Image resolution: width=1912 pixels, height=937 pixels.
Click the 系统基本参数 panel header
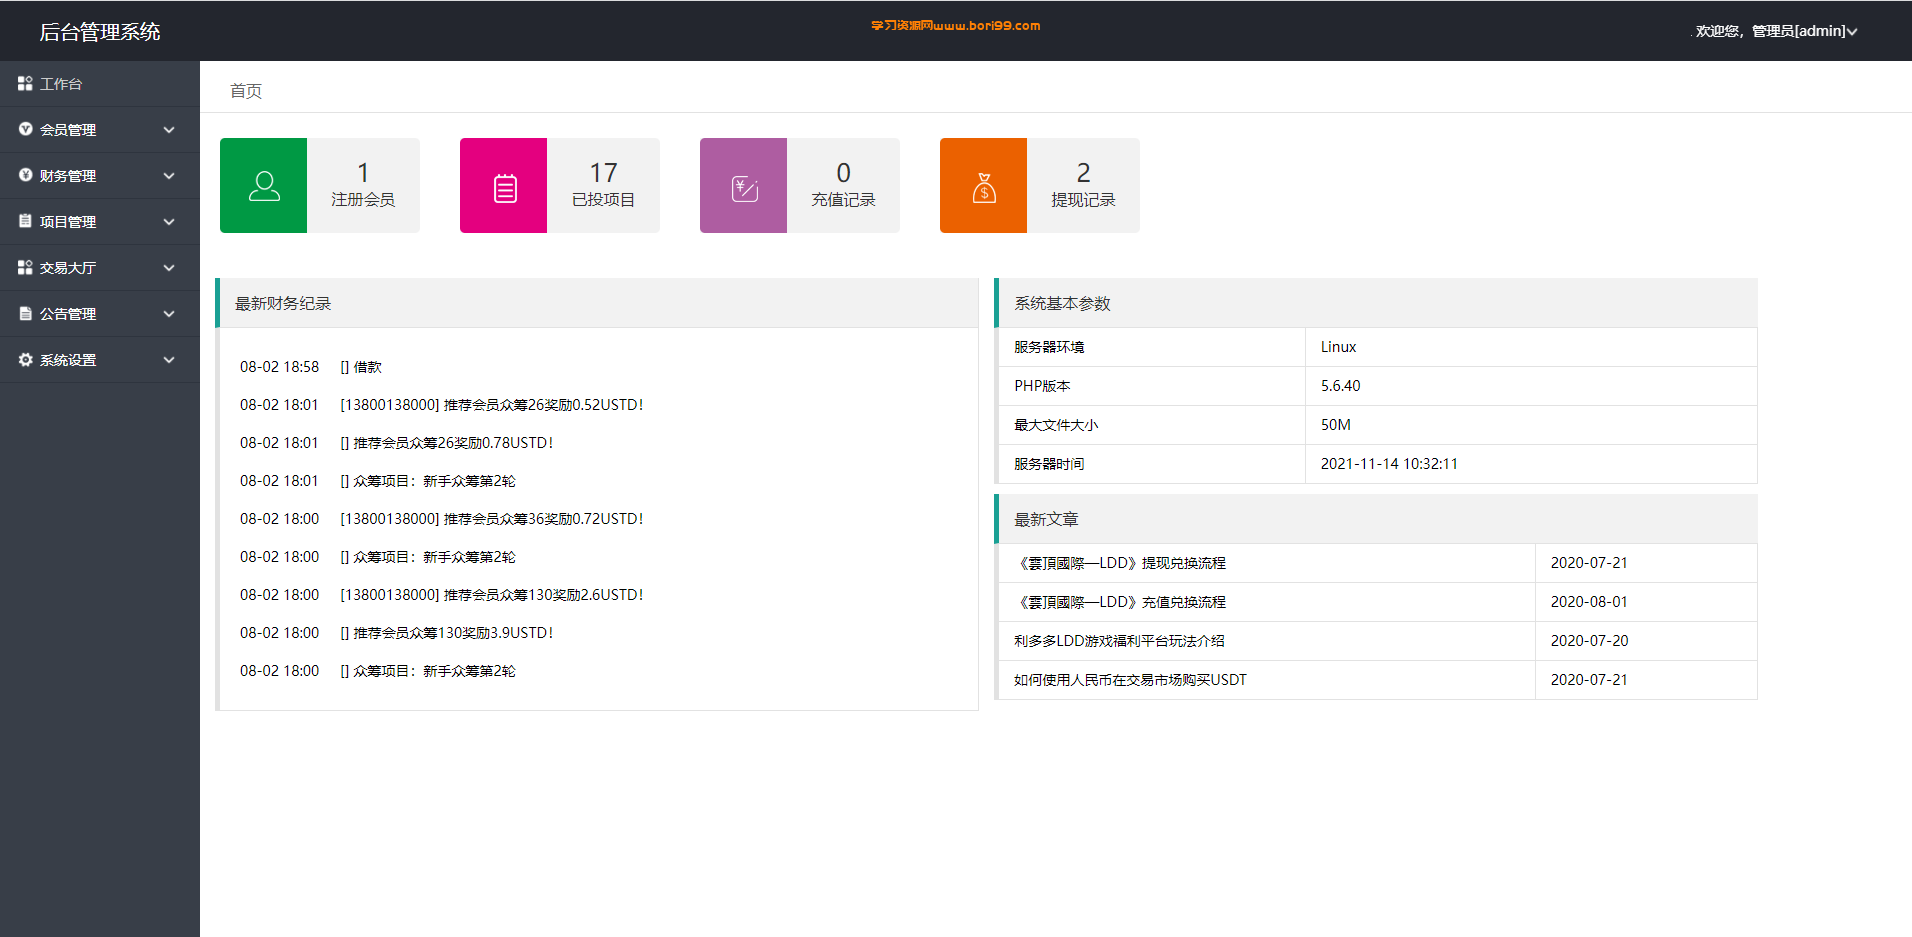pyautogui.click(x=1376, y=303)
